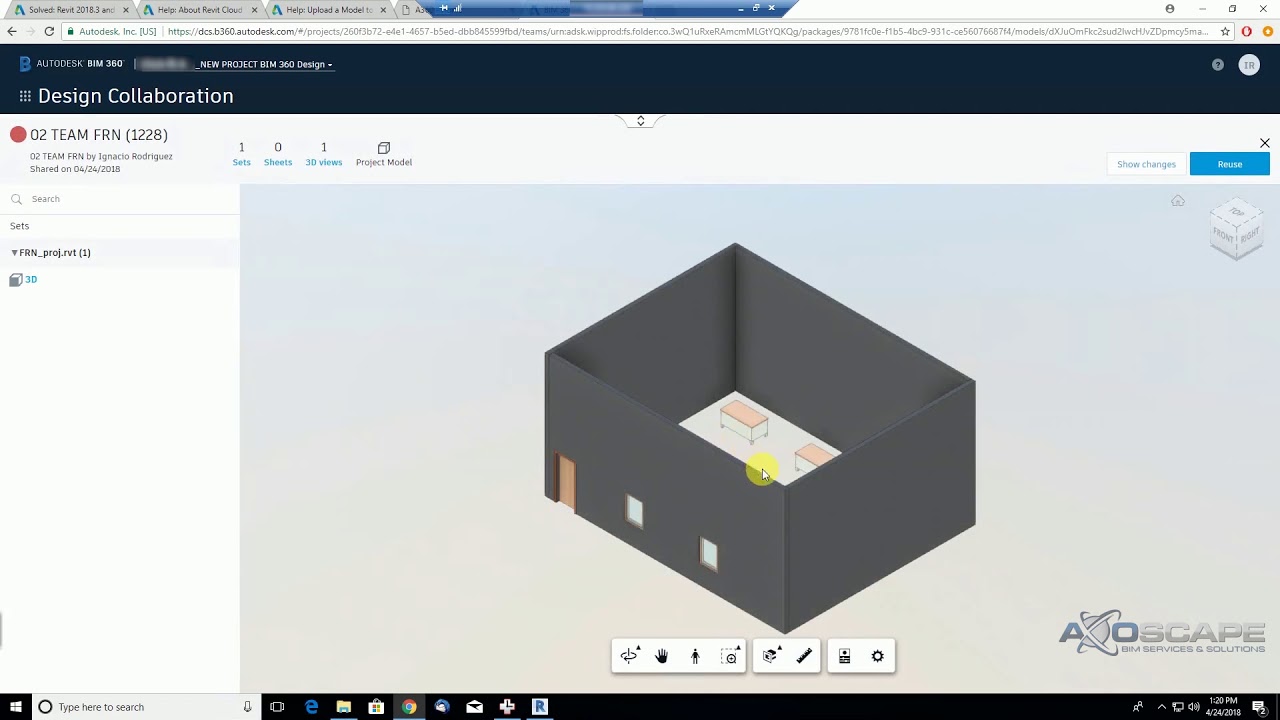Click the ViewCube navigation cube
Screen dimensions: 1280x720
pyautogui.click(x=1237, y=229)
